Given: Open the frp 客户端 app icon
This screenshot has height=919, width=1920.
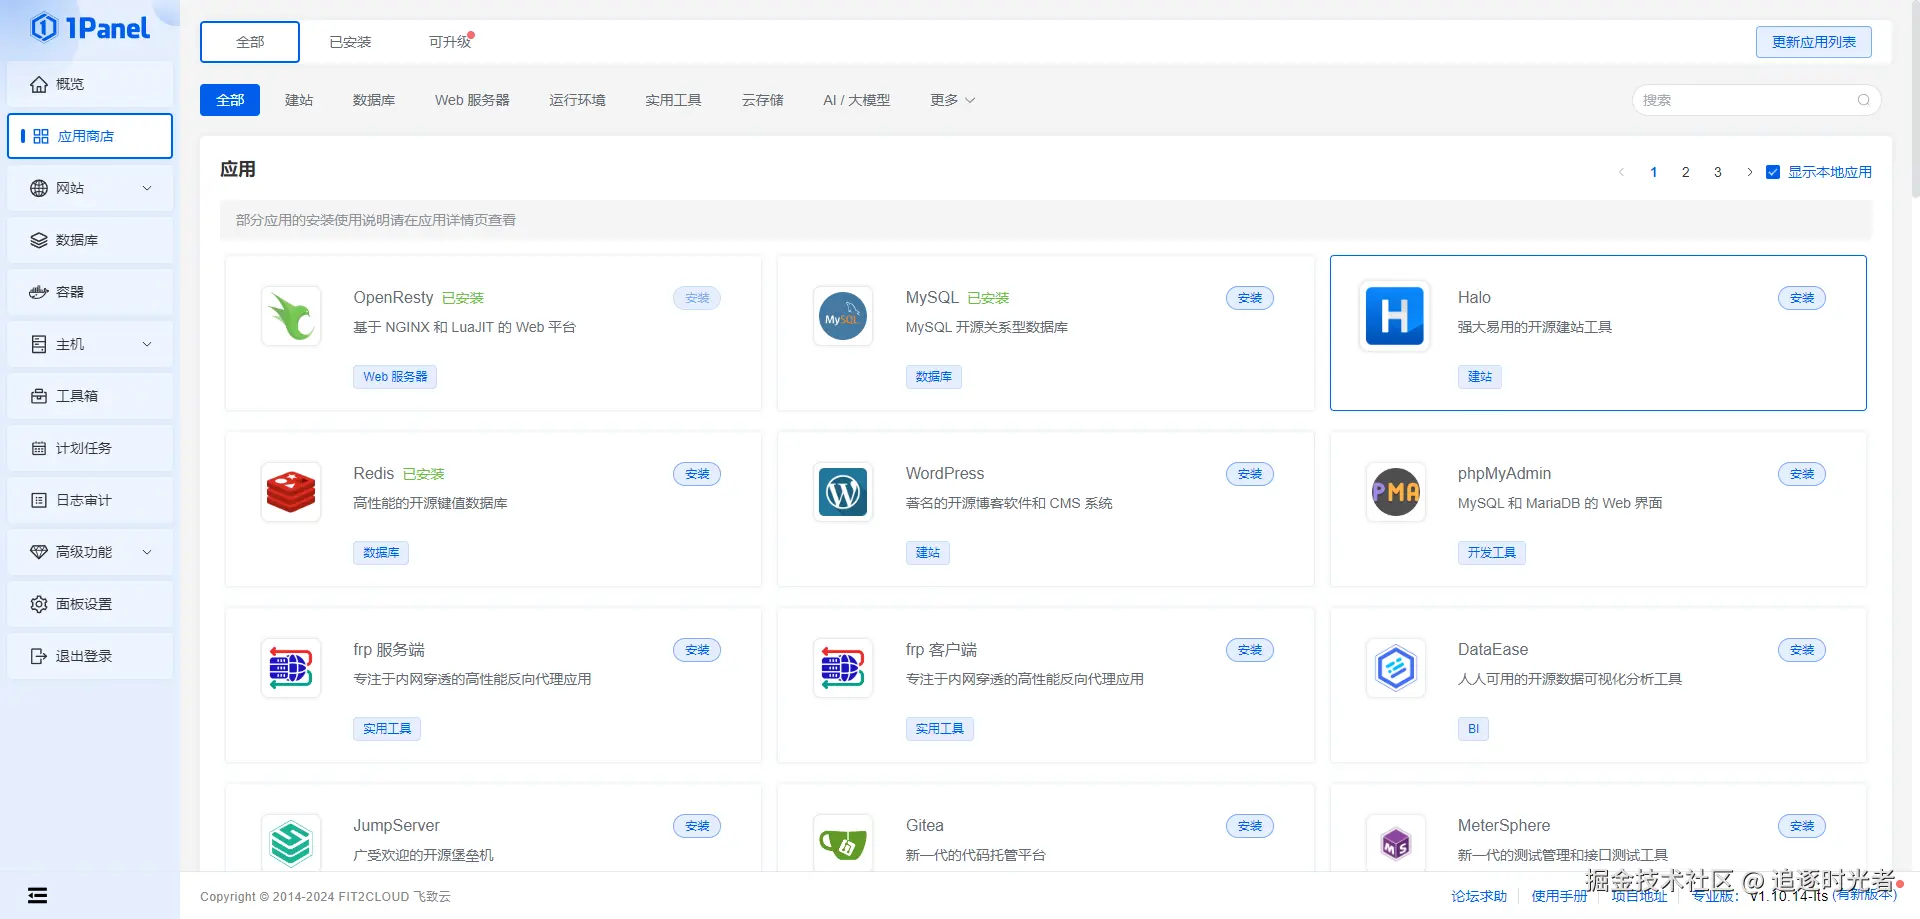Looking at the screenshot, I should (843, 668).
